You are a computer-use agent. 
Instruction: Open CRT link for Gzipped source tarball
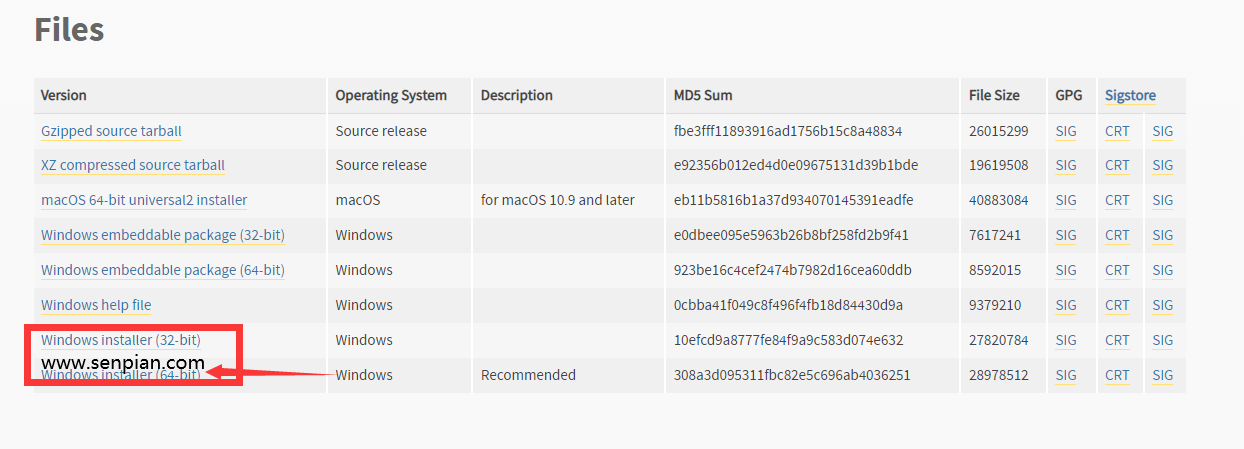coord(1117,131)
